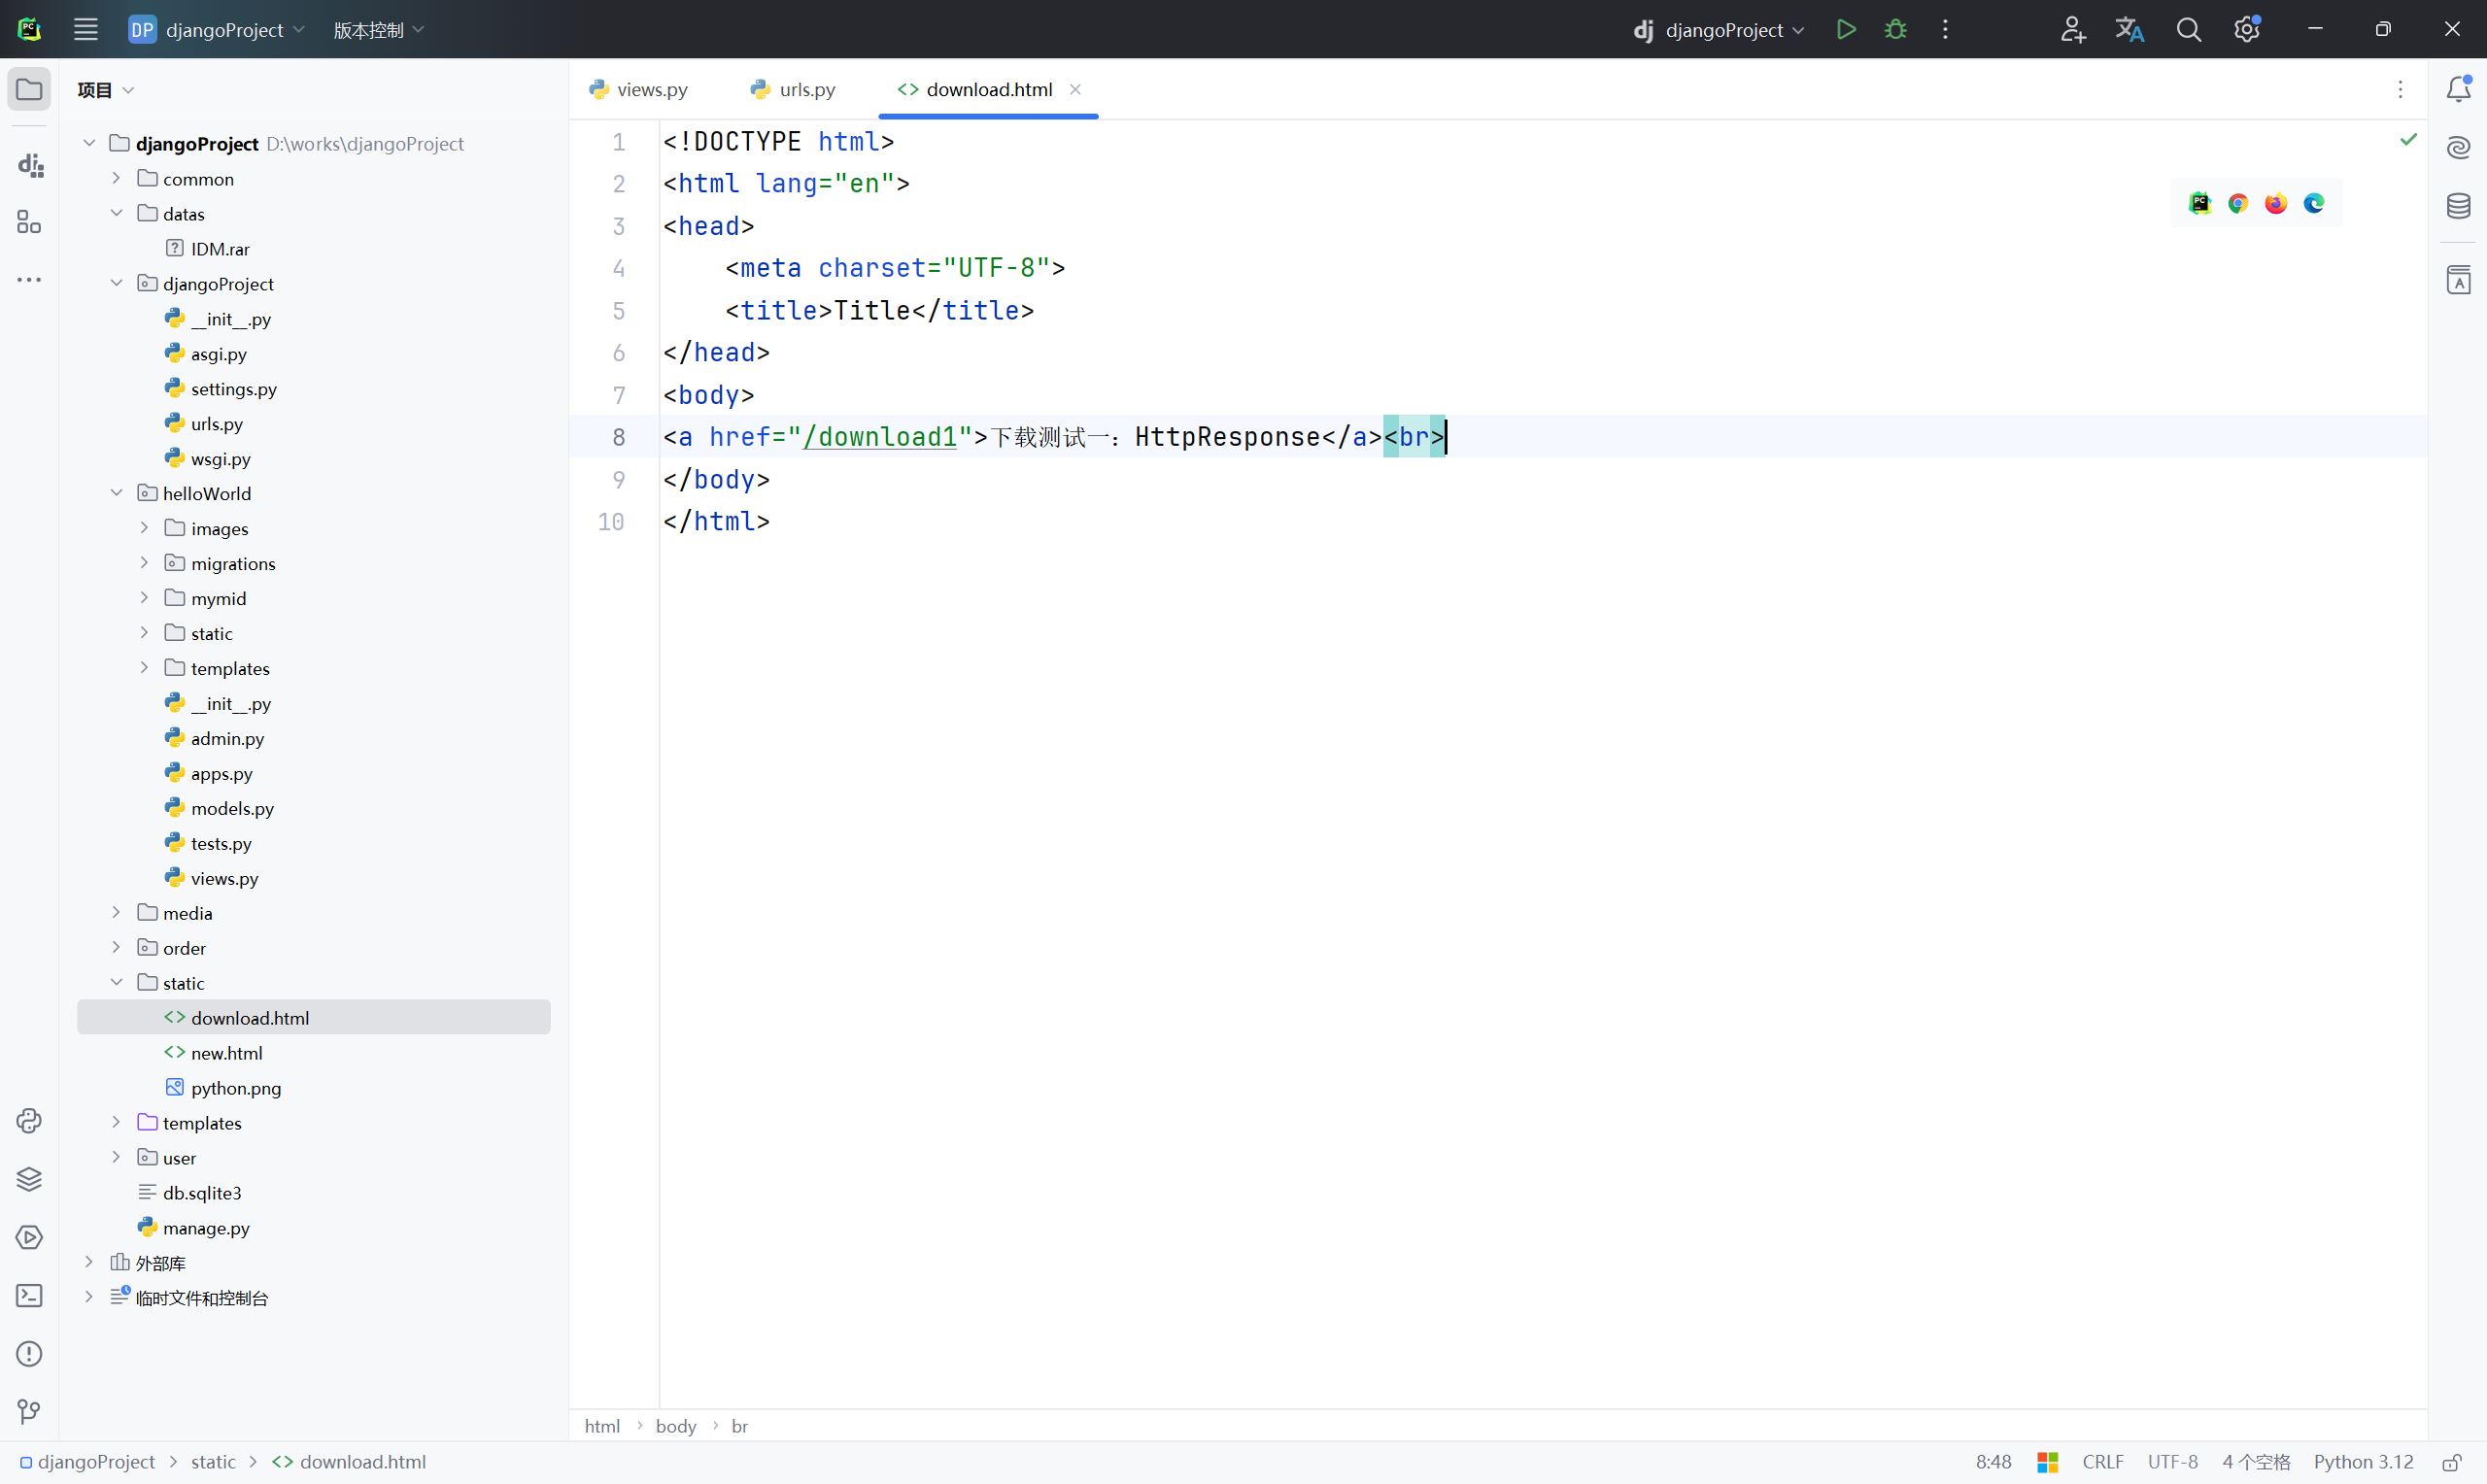
Task: Open 版本控制 version control dropdown
Action: click(379, 30)
